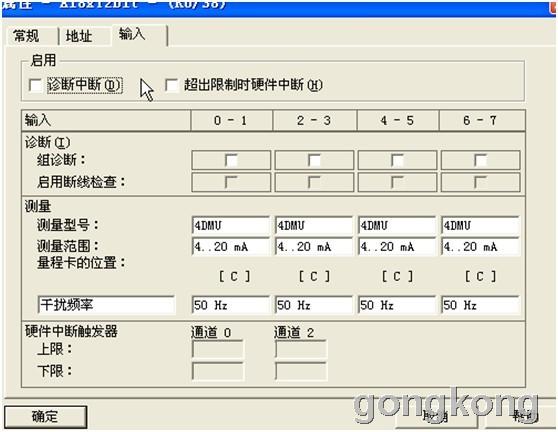Check 组诊断 for channels 2-3

[x=314, y=160]
